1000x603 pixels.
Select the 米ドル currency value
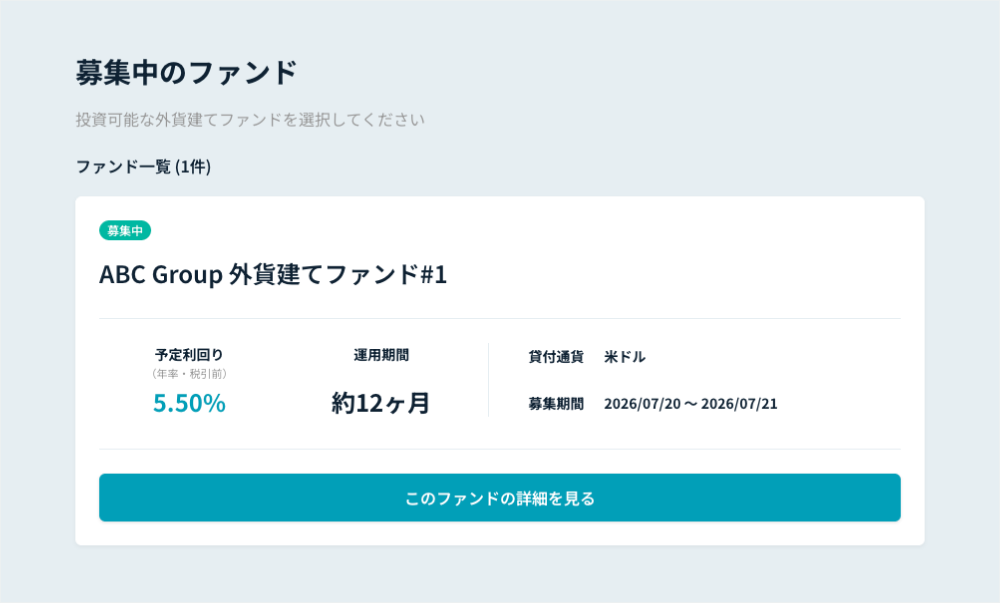[x=625, y=356]
